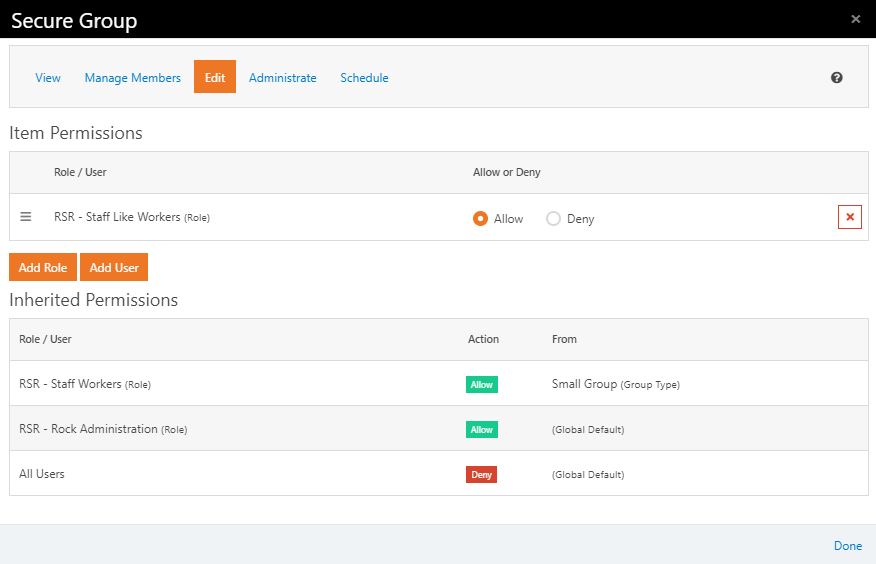The image size is (876, 564).
Task: Select the Edit tab
Action: [x=215, y=77]
